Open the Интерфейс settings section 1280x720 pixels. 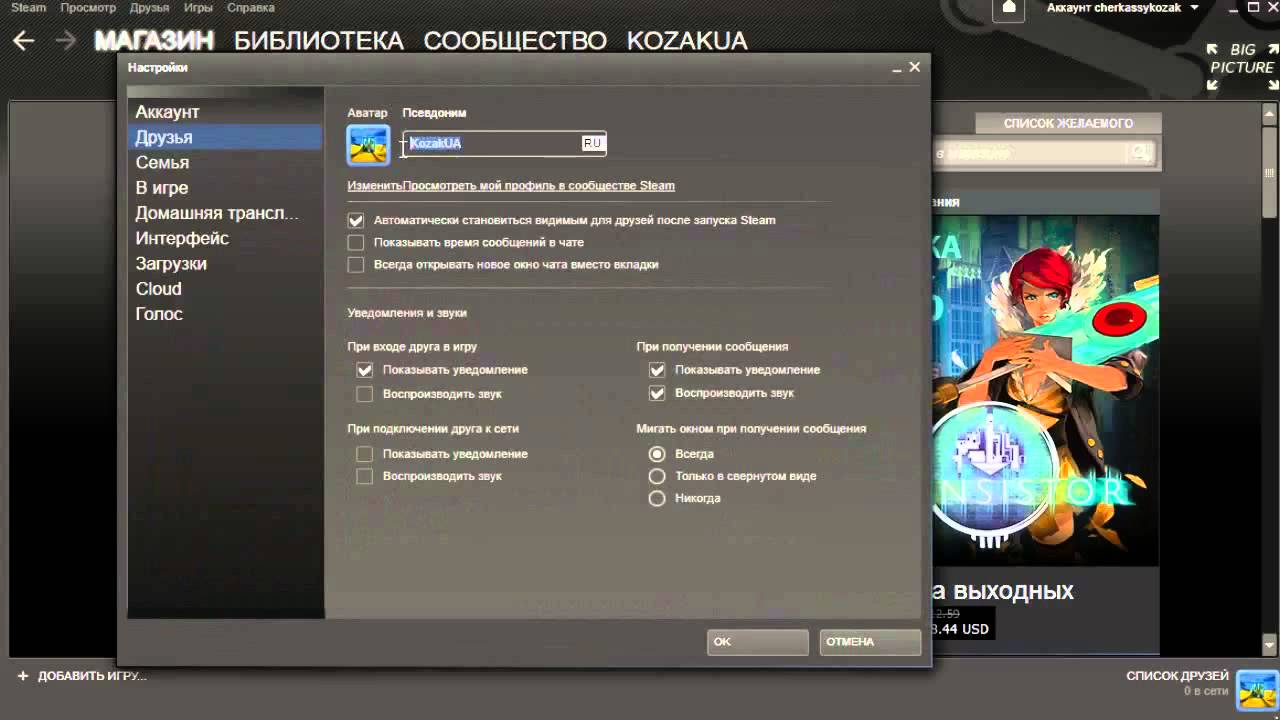tap(225, 238)
